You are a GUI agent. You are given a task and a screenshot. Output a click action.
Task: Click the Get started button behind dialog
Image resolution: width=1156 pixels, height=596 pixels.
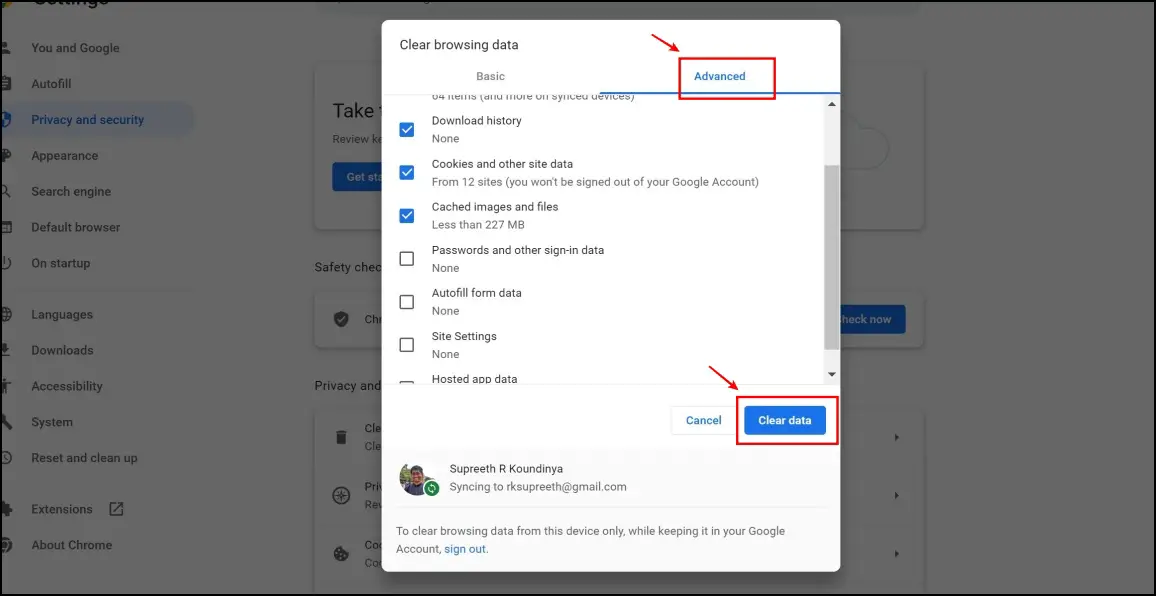[x=357, y=177]
